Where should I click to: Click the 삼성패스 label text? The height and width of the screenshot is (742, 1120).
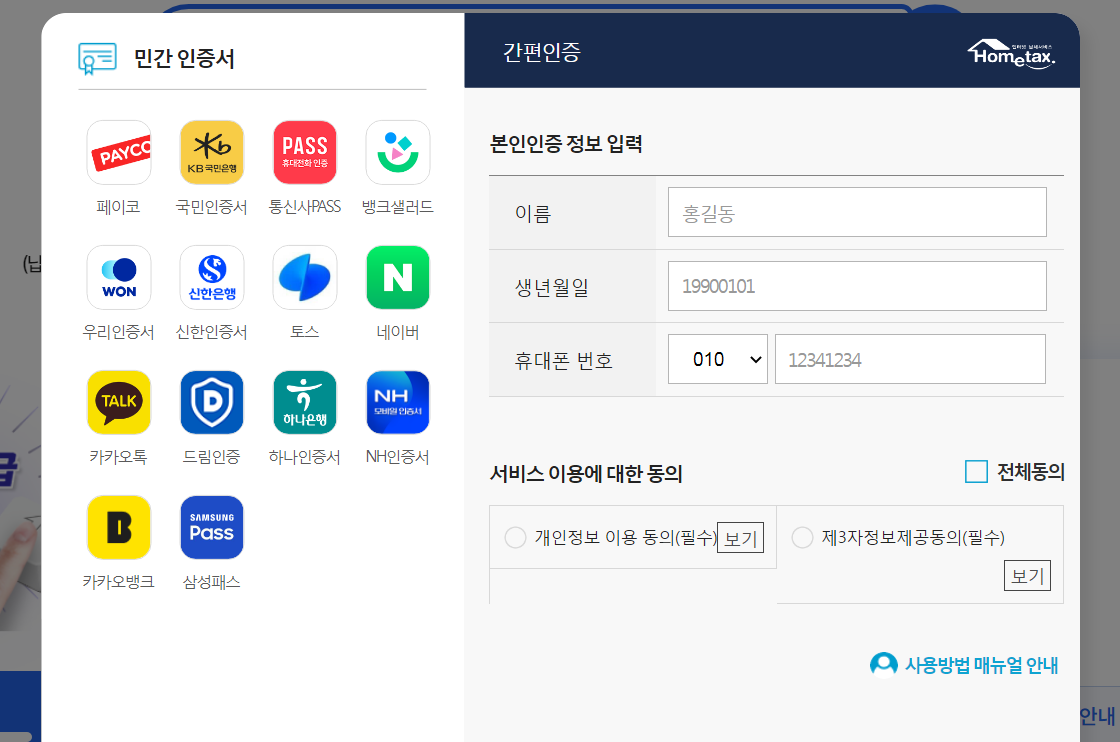211,582
